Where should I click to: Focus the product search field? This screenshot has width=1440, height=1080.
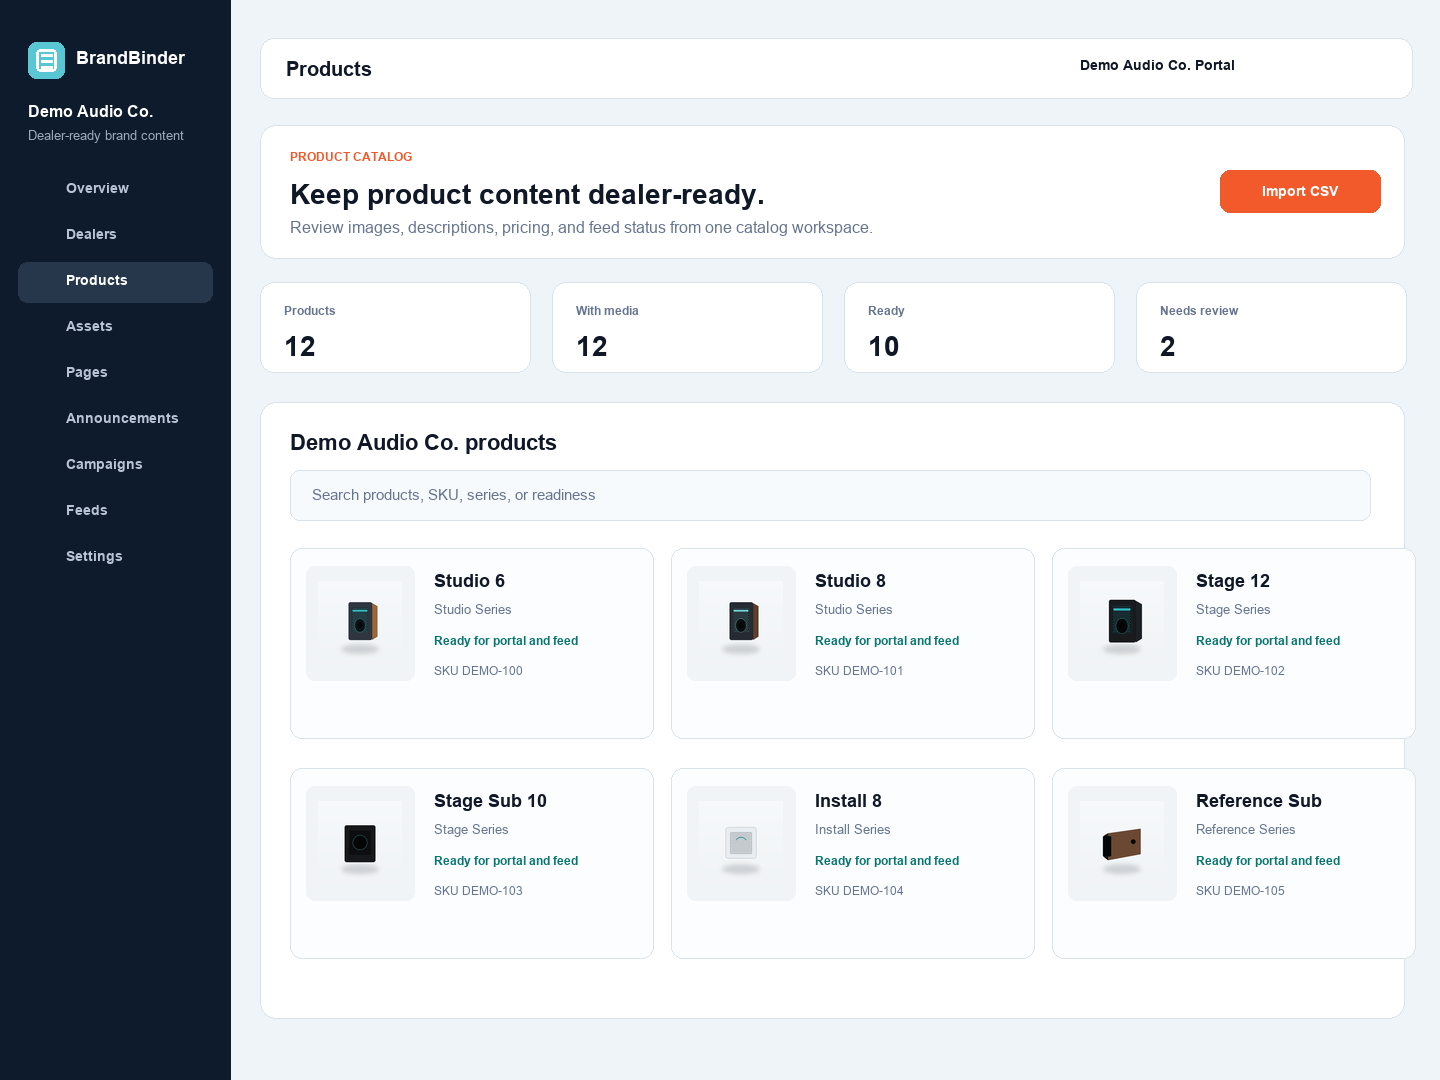[x=830, y=495]
